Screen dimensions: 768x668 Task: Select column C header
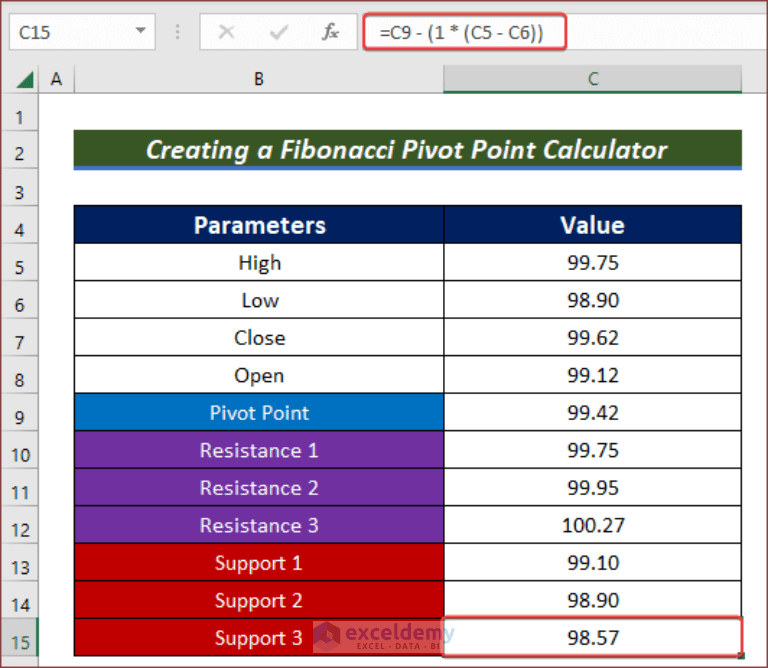coord(593,79)
